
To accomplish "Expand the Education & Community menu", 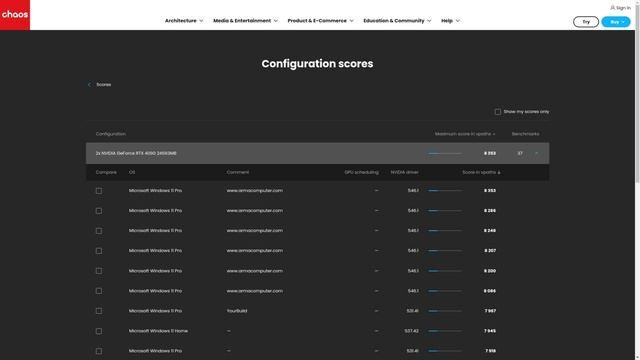I will coord(397,20).
